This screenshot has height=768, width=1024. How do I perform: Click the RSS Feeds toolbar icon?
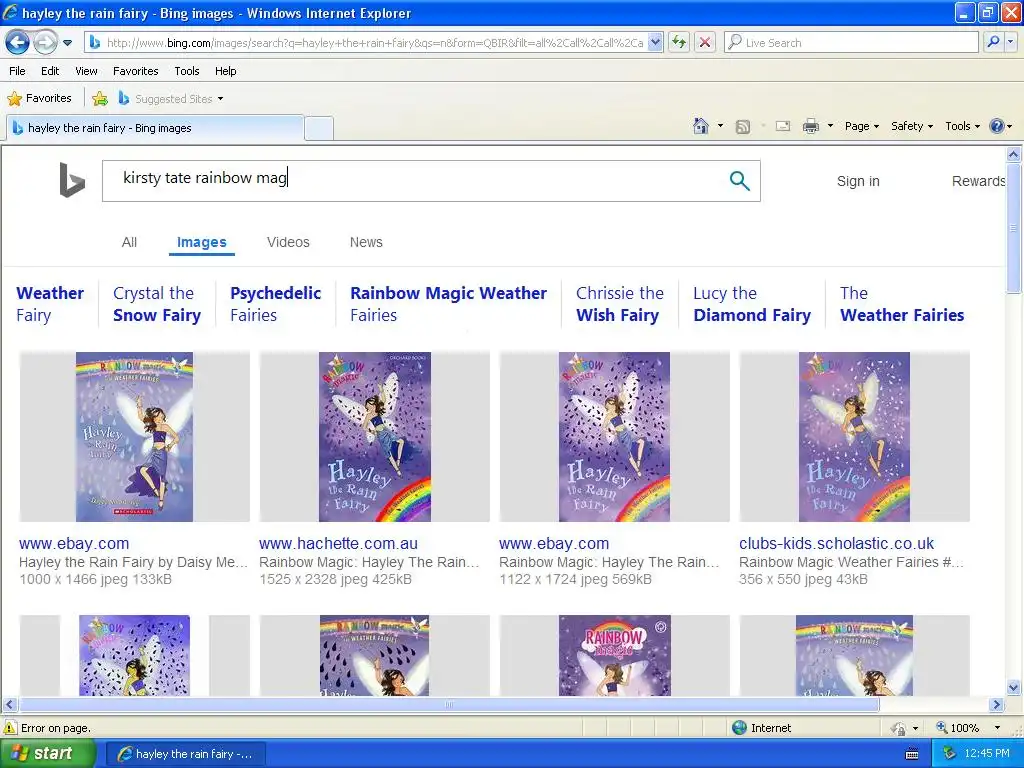point(743,127)
